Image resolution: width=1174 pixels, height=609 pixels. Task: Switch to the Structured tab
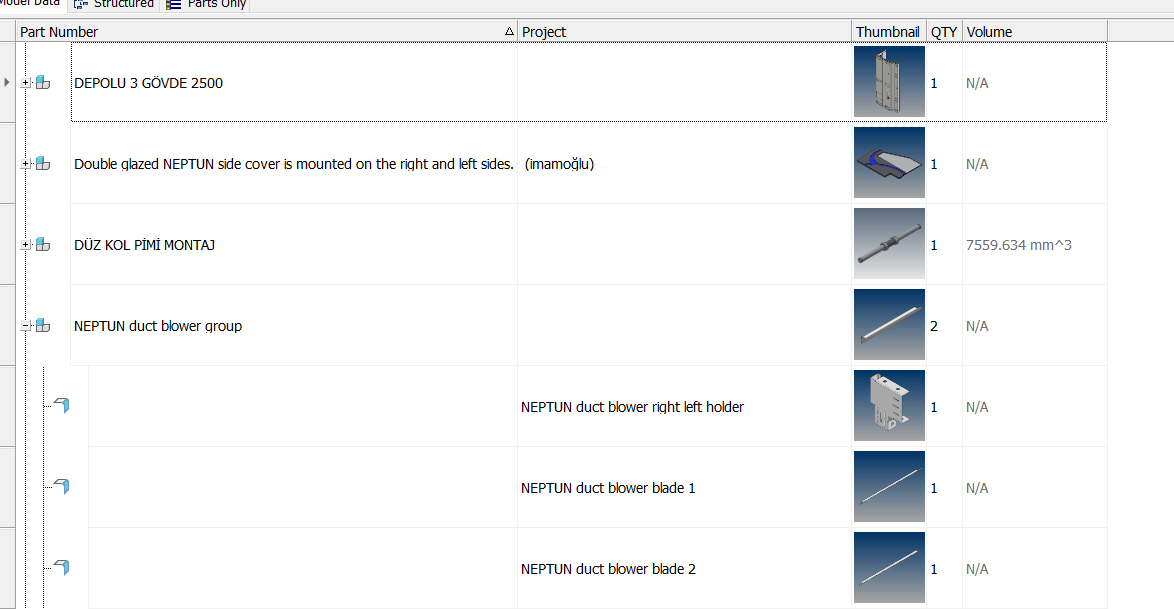point(115,4)
